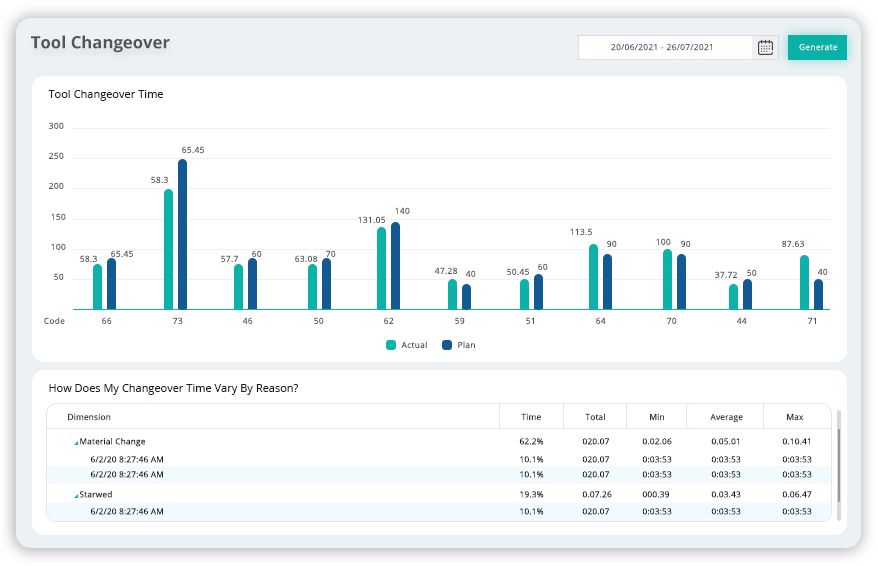878x566 pixels.
Task: Sort by the Time column header
Action: tap(531, 417)
